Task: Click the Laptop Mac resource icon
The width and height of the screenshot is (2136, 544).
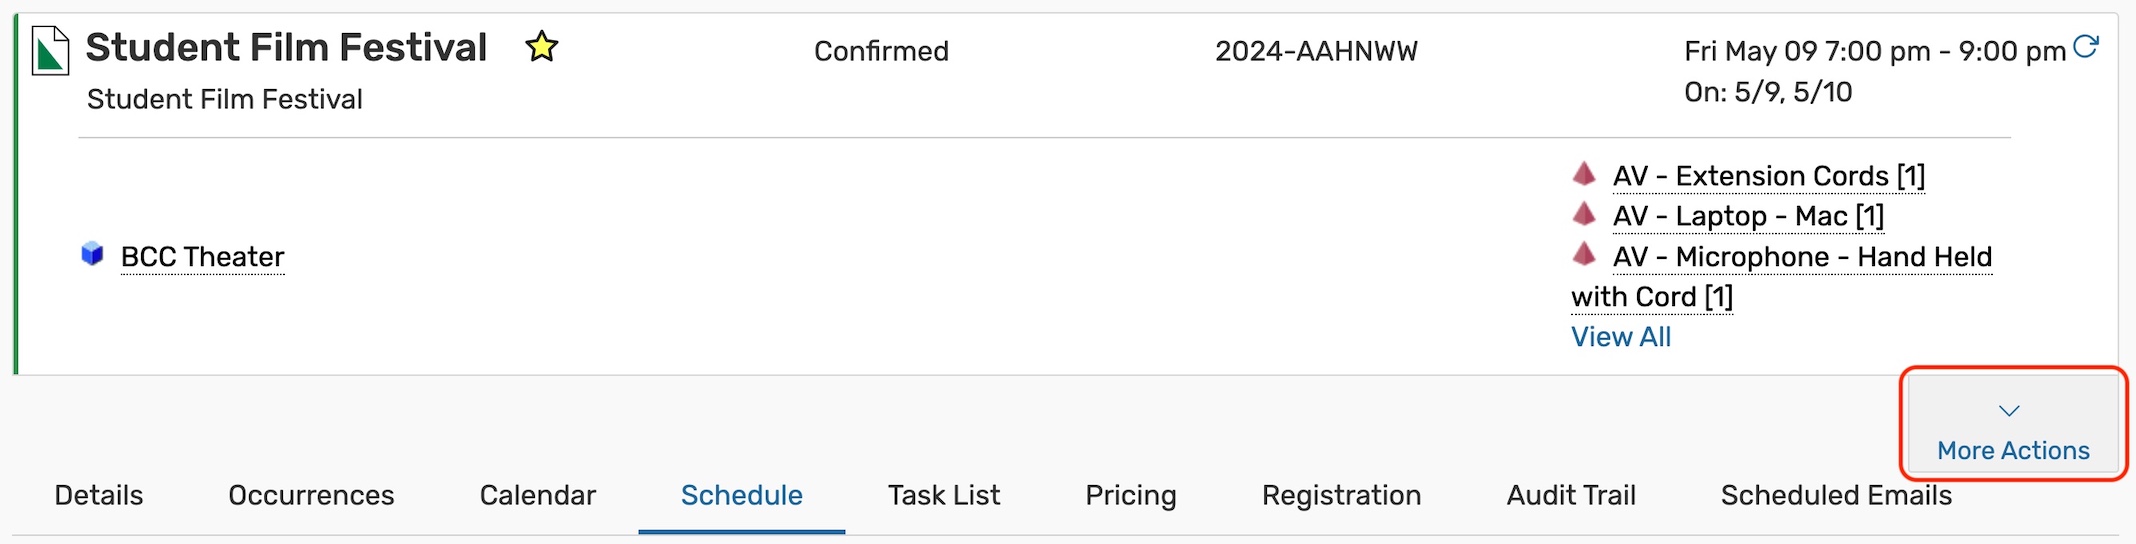Action: [1584, 214]
